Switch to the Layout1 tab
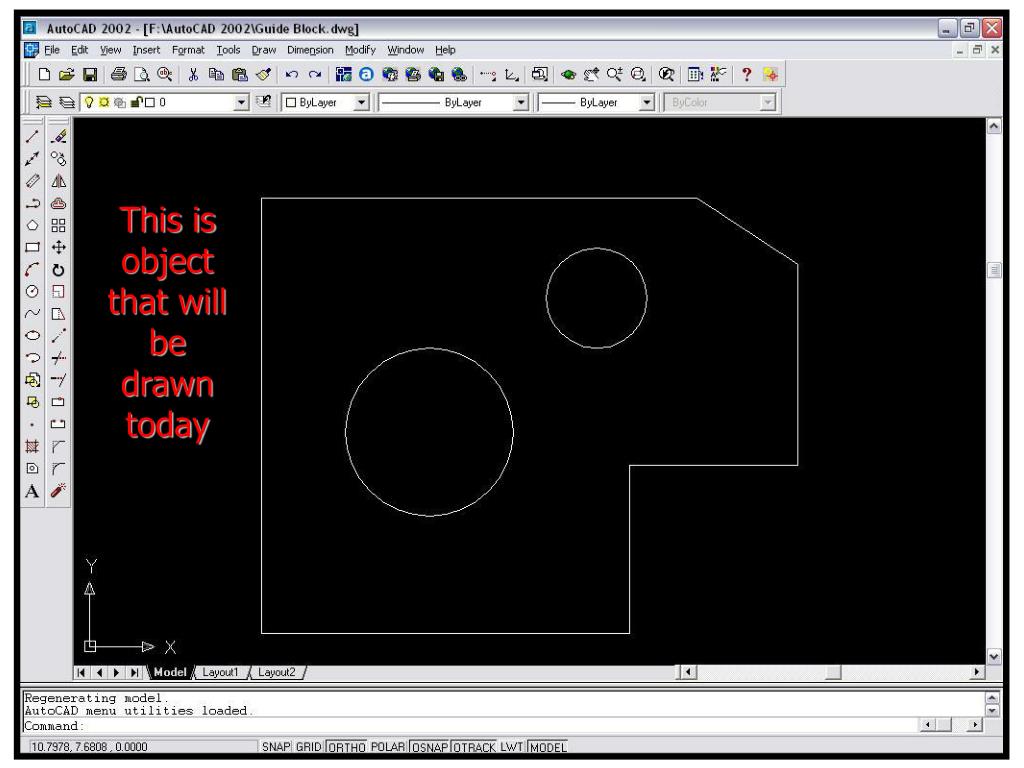The width and height of the screenshot is (1024, 768). 220,672
